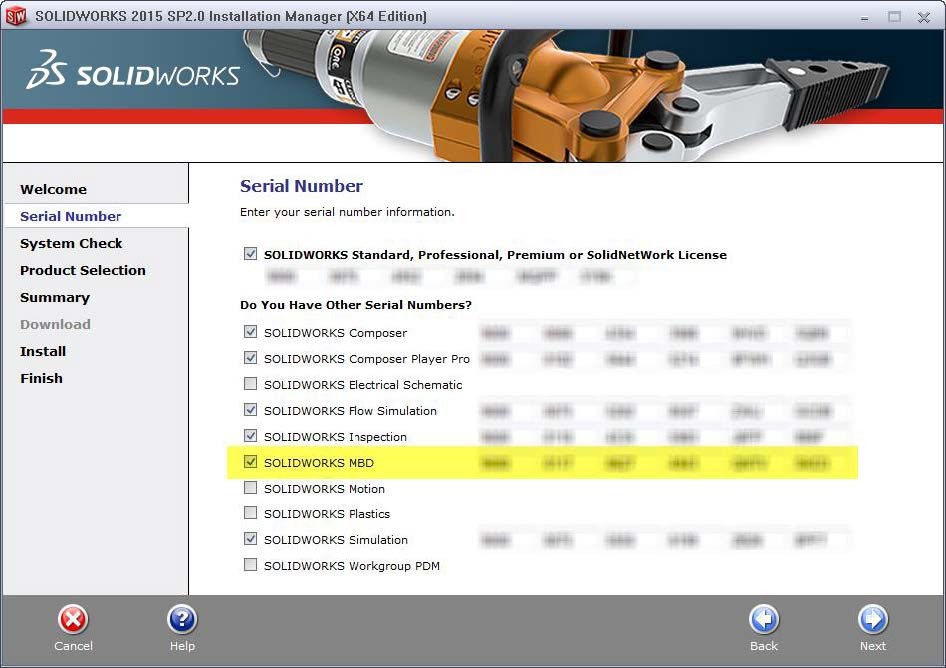Click the SOLIDWORKS Simulation serial number field

(x=664, y=540)
